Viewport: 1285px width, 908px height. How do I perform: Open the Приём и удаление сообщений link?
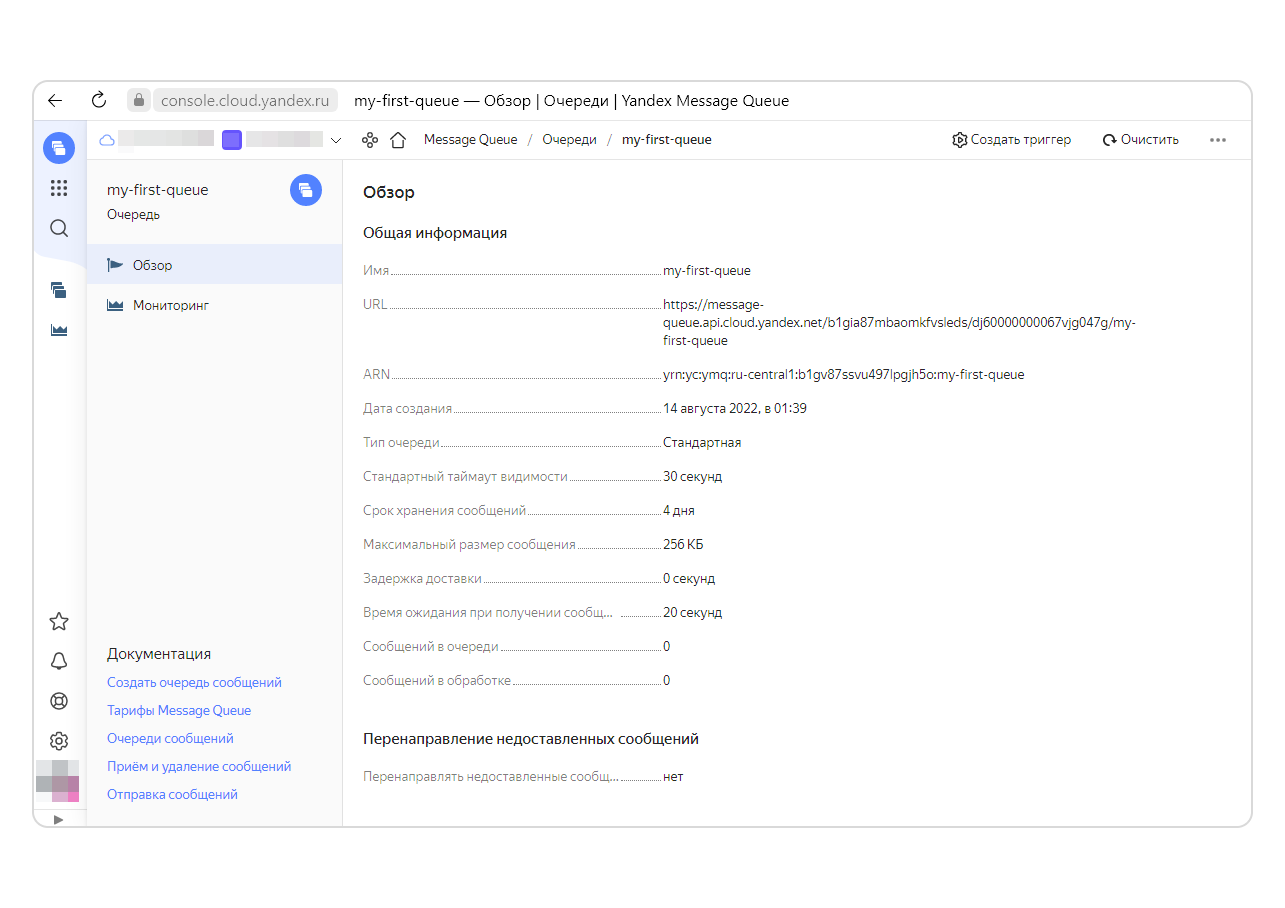coord(199,767)
